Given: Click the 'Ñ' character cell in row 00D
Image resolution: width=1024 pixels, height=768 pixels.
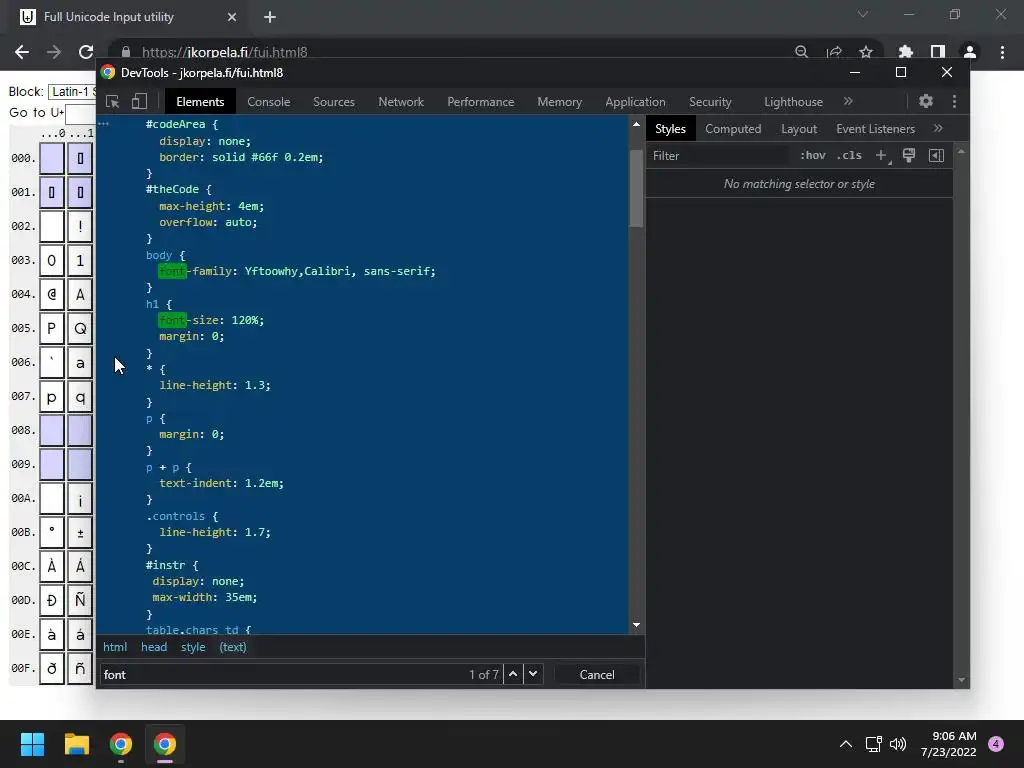Looking at the screenshot, I should click(x=80, y=600).
